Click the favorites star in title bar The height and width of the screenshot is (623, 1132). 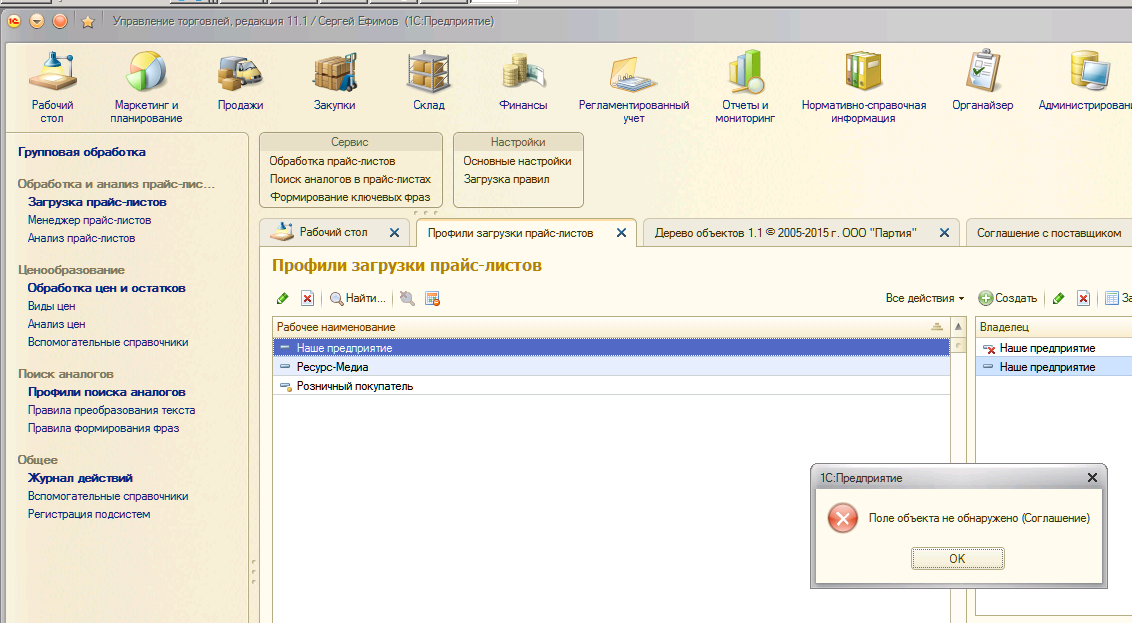pyautogui.click(x=87, y=21)
